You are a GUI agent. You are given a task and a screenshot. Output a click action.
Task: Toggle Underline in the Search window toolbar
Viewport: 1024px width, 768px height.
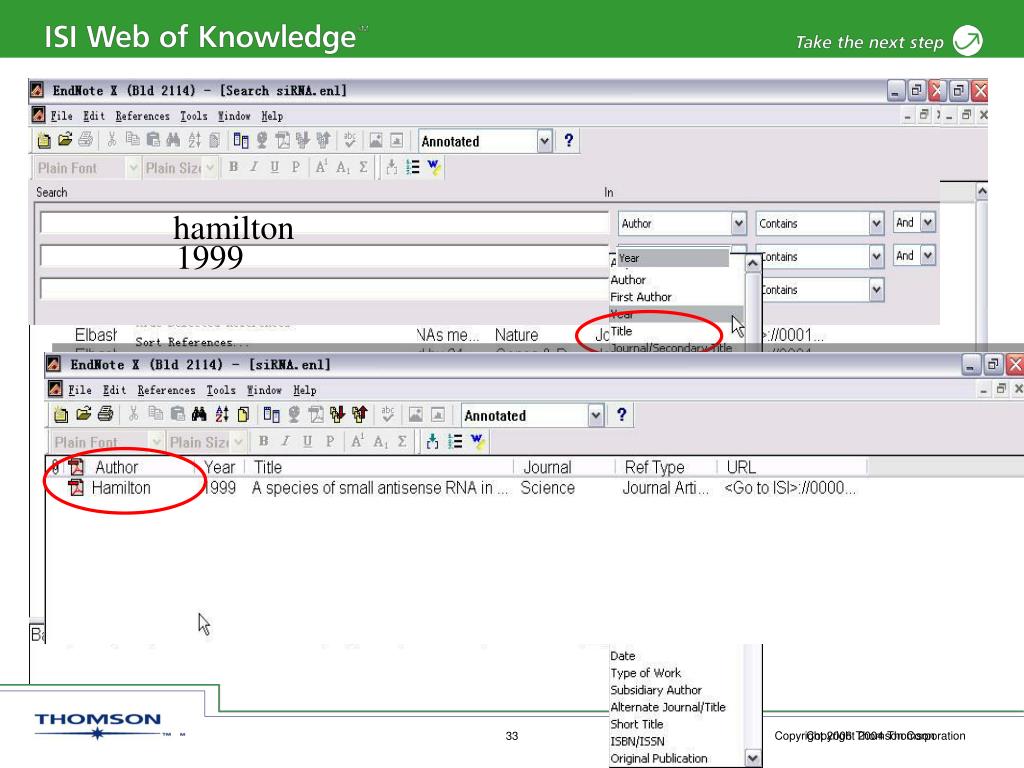tap(275, 168)
